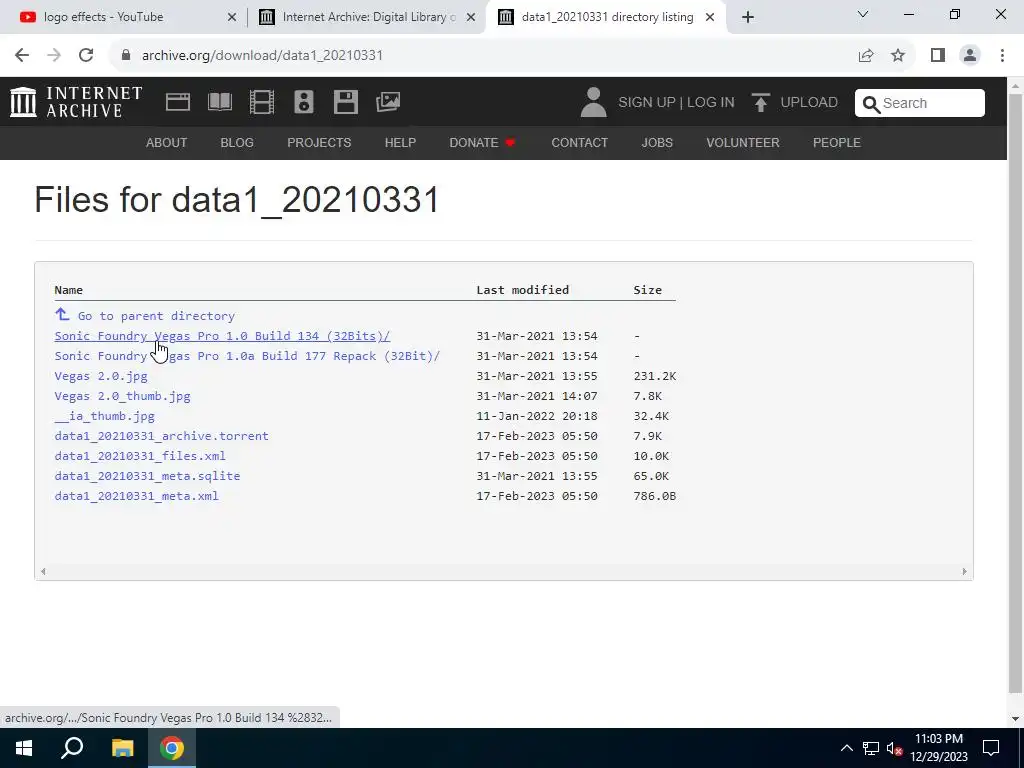Go back with the browser back arrow
Image resolution: width=1024 pixels, height=768 pixels.
(x=22, y=55)
